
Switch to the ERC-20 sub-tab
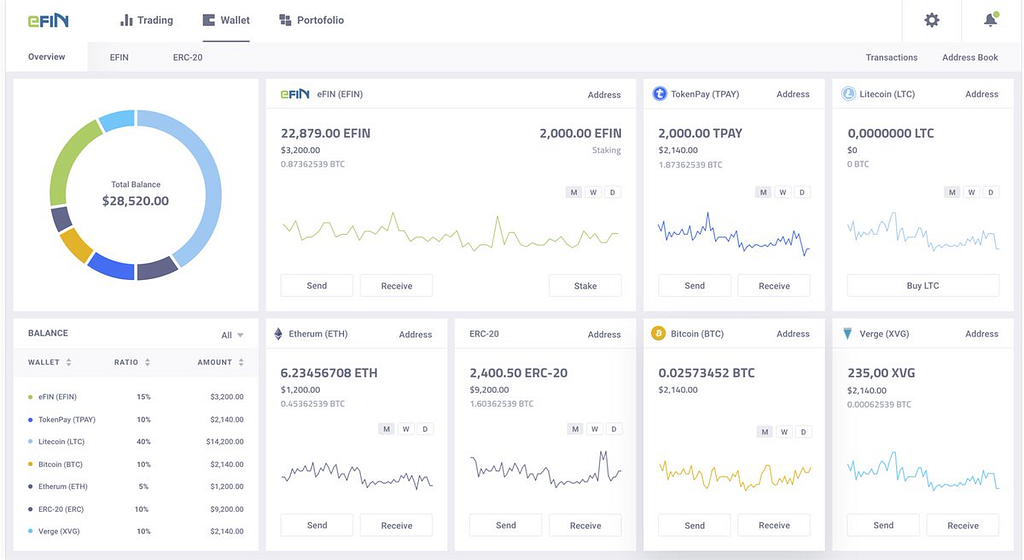tap(187, 58)
